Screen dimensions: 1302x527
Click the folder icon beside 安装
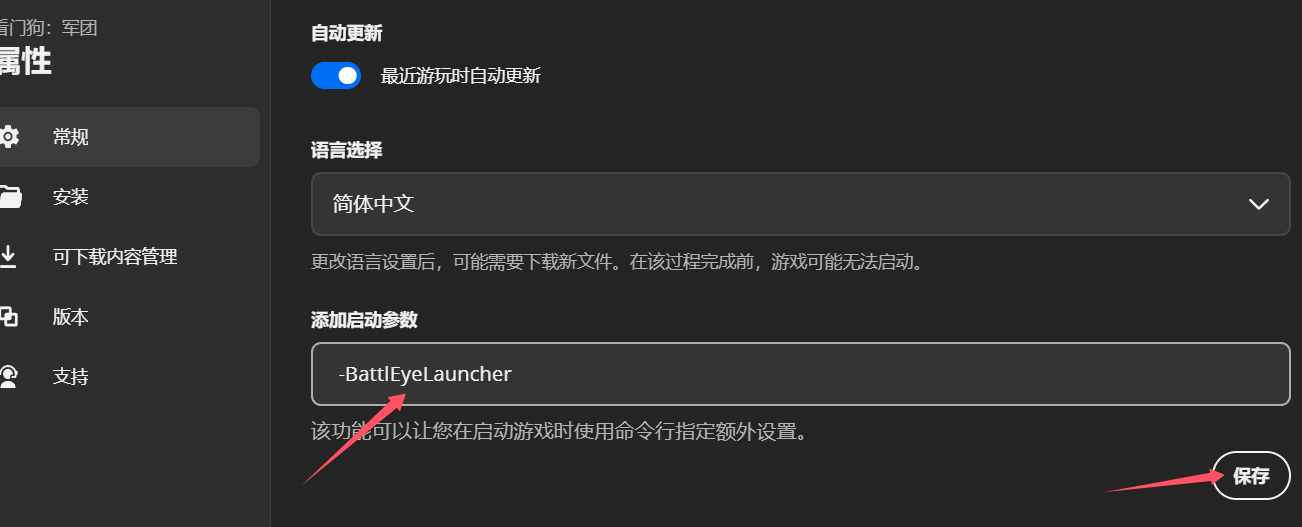(x=9, y=197)
